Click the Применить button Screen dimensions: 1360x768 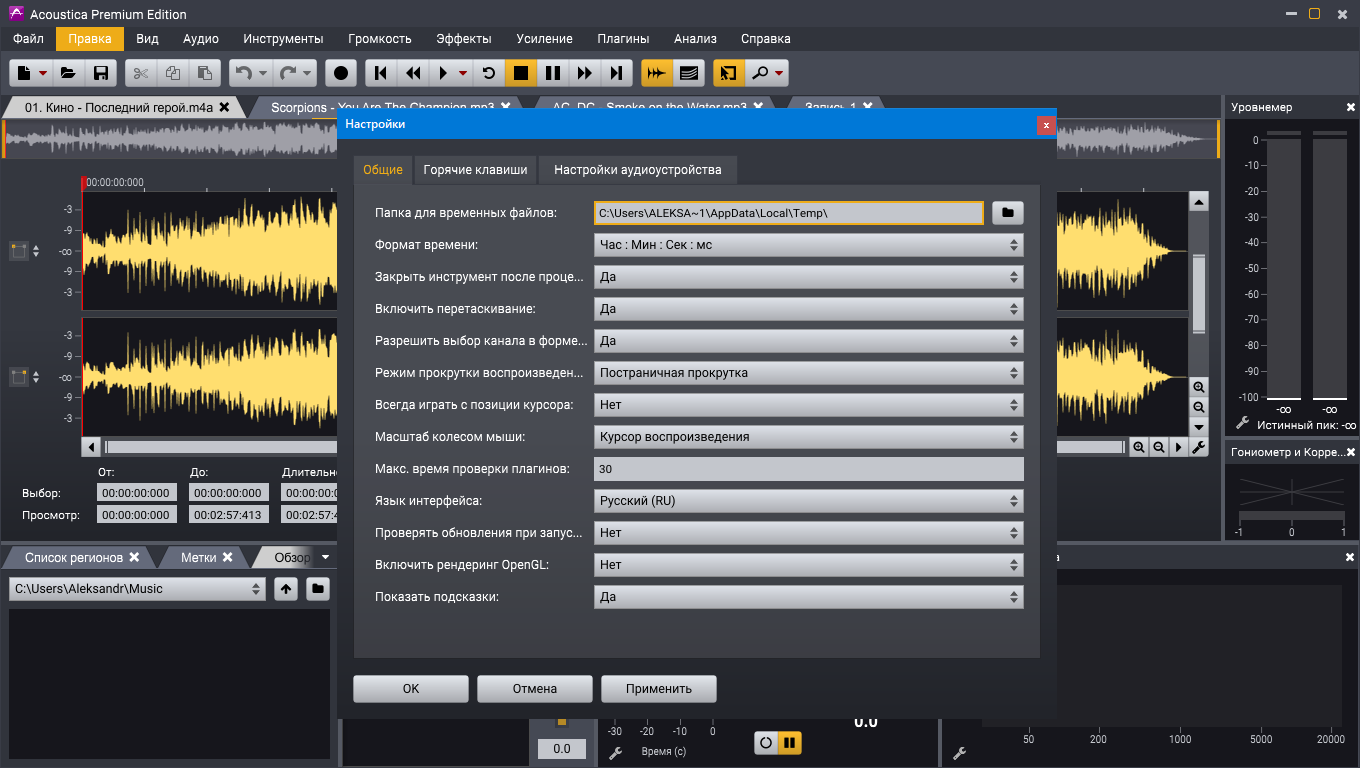[659, 689]
